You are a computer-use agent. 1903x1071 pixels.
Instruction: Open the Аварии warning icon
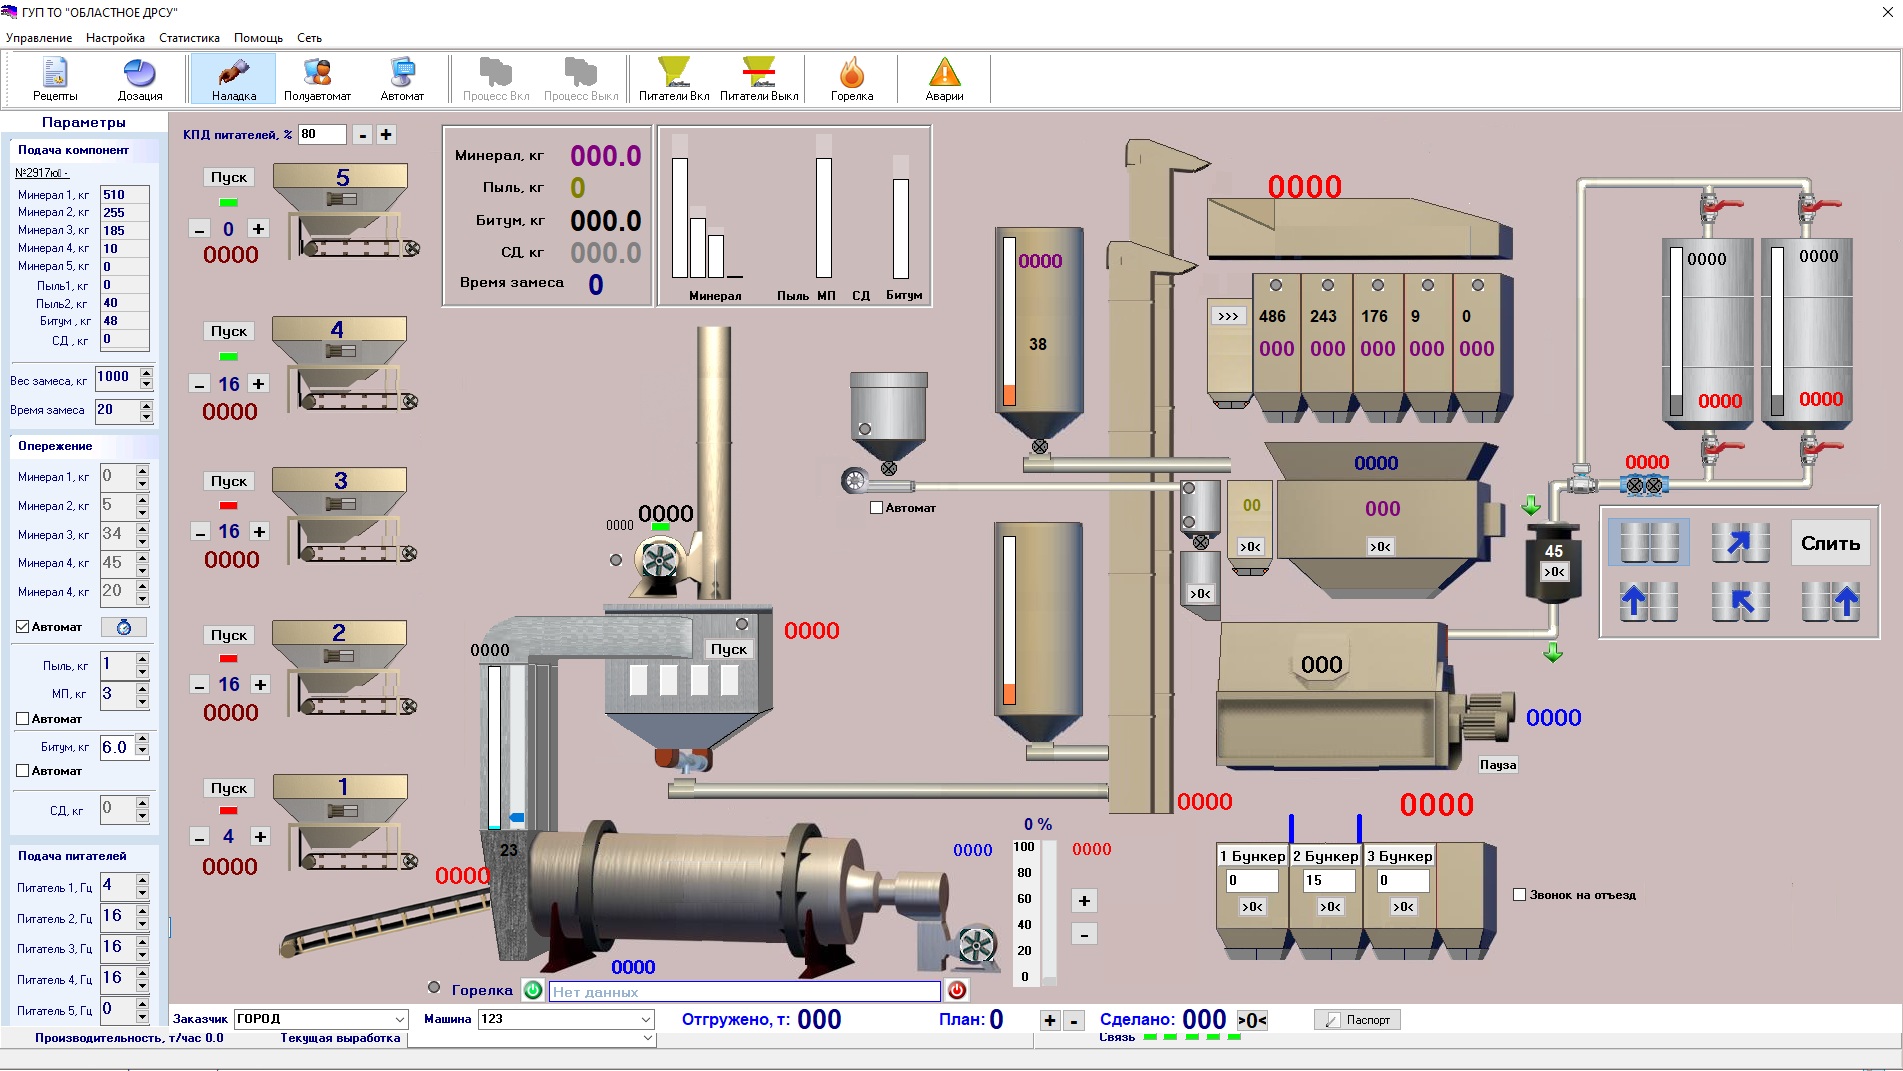click(x=944, y=79)
